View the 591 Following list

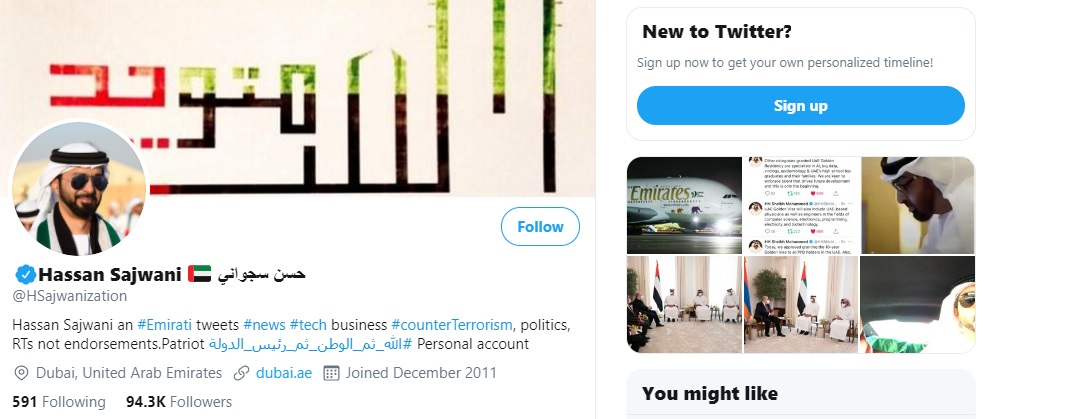pyautogui.click(x=59, y=402)
